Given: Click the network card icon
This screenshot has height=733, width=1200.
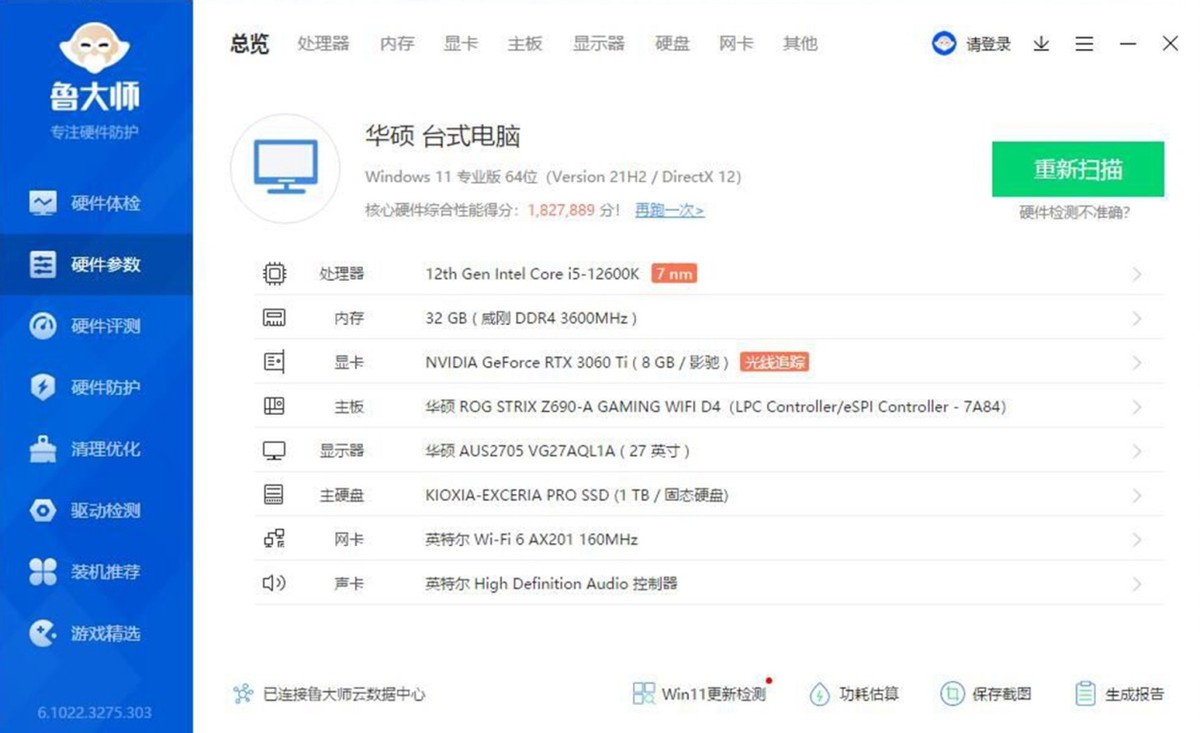Looking at the screenshot, I should click(x=274, y=539).
